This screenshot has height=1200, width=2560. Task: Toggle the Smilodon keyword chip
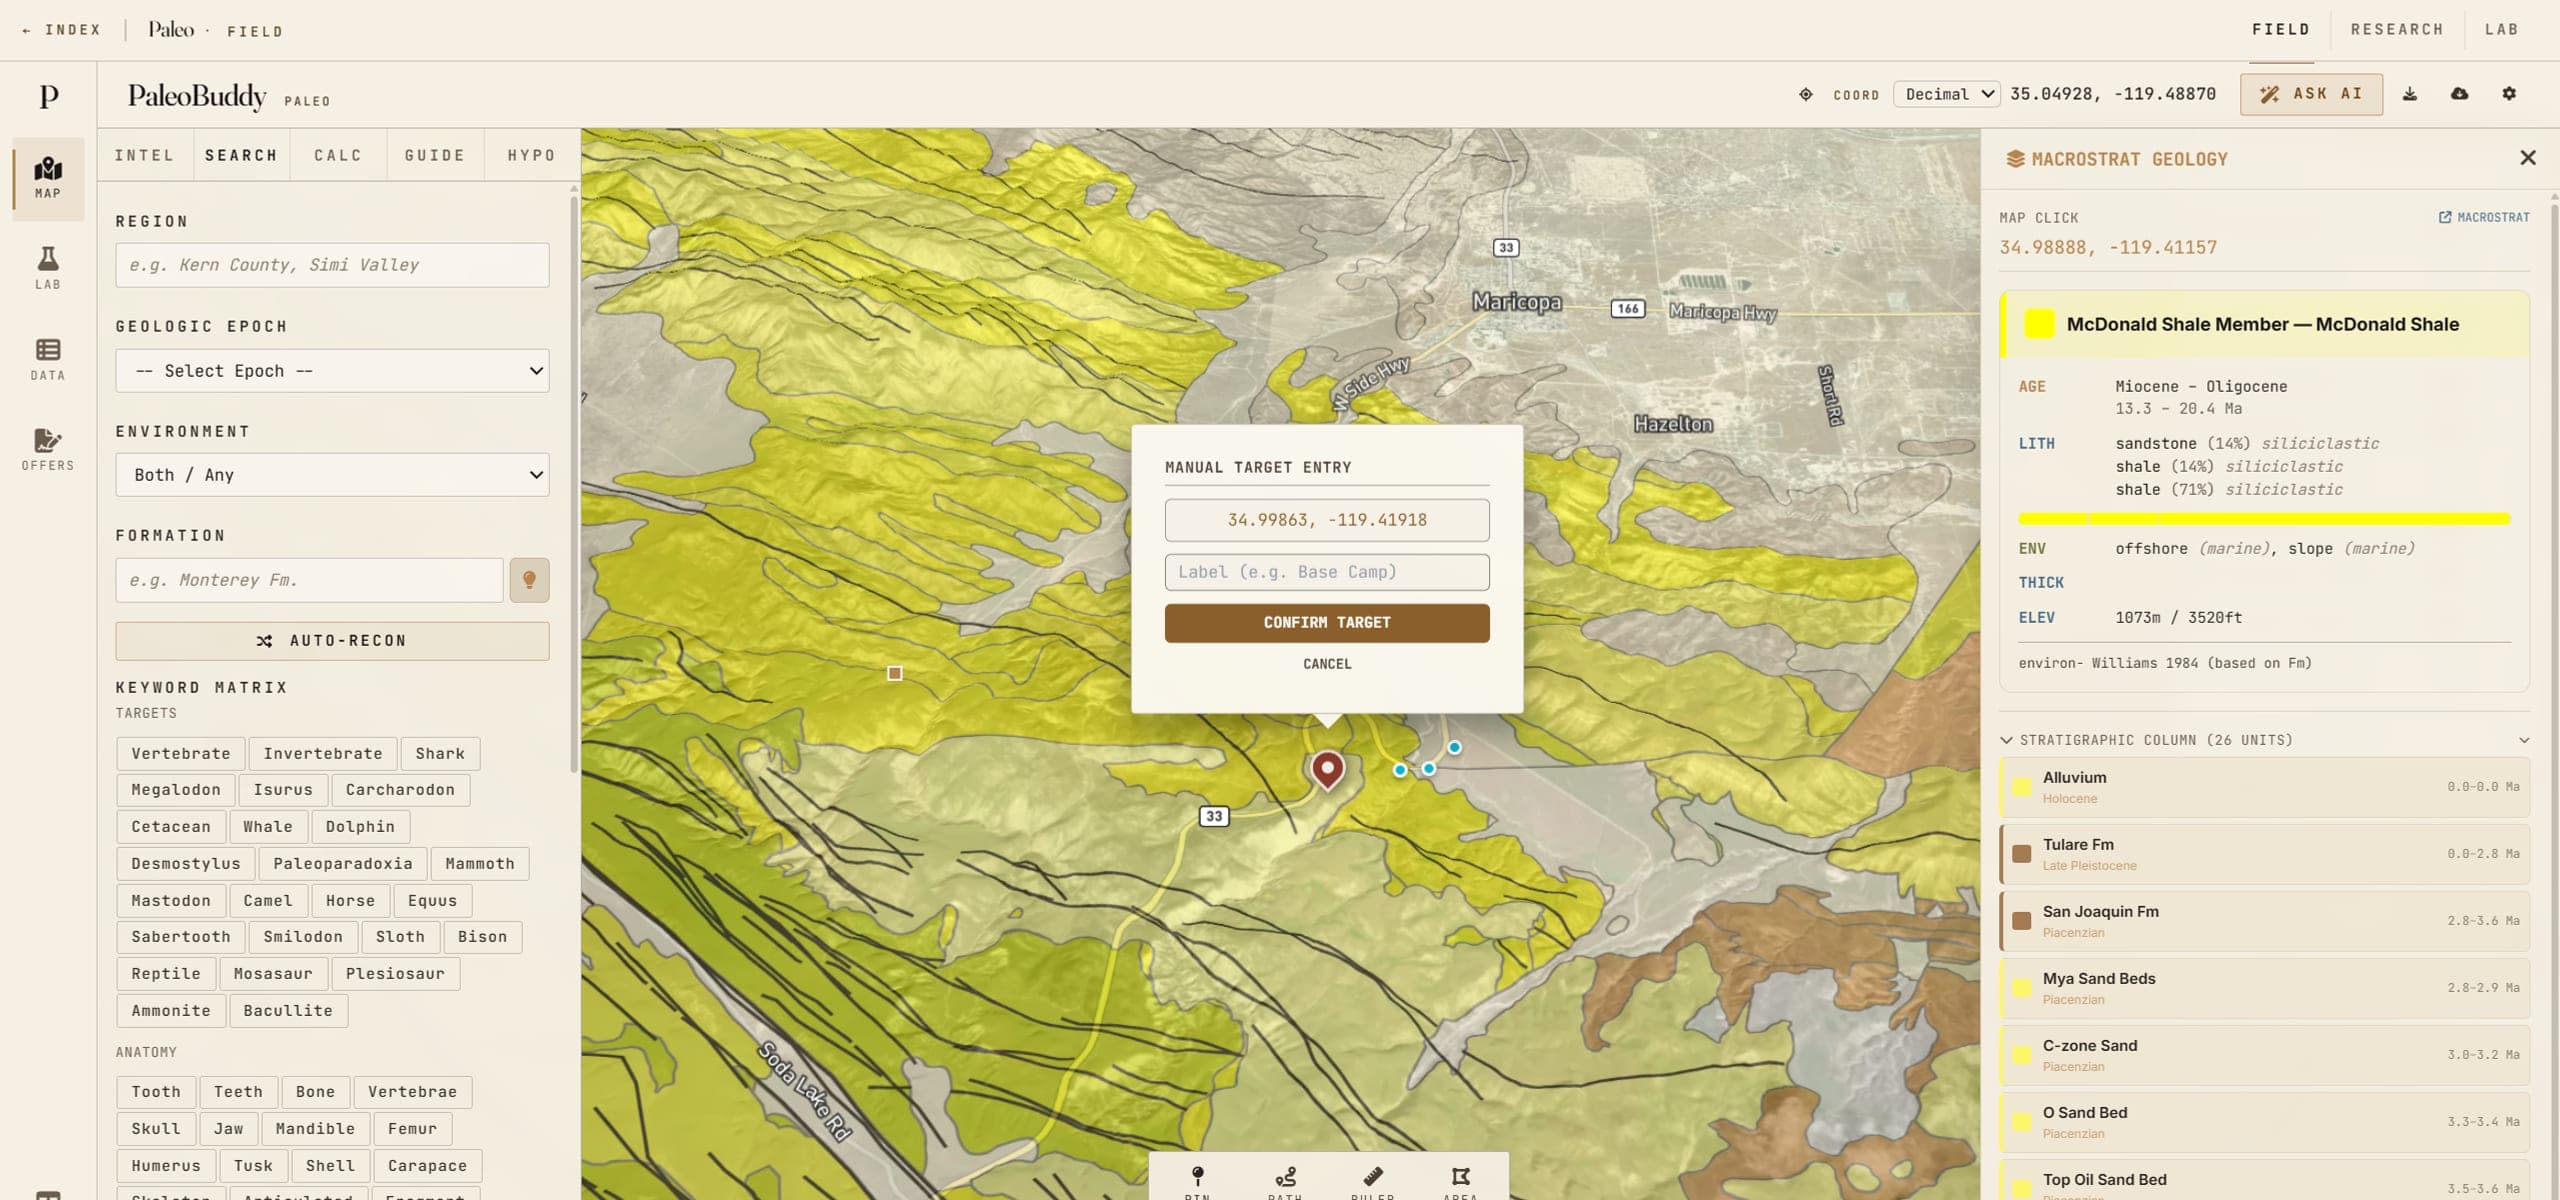(x=303, y=937)
